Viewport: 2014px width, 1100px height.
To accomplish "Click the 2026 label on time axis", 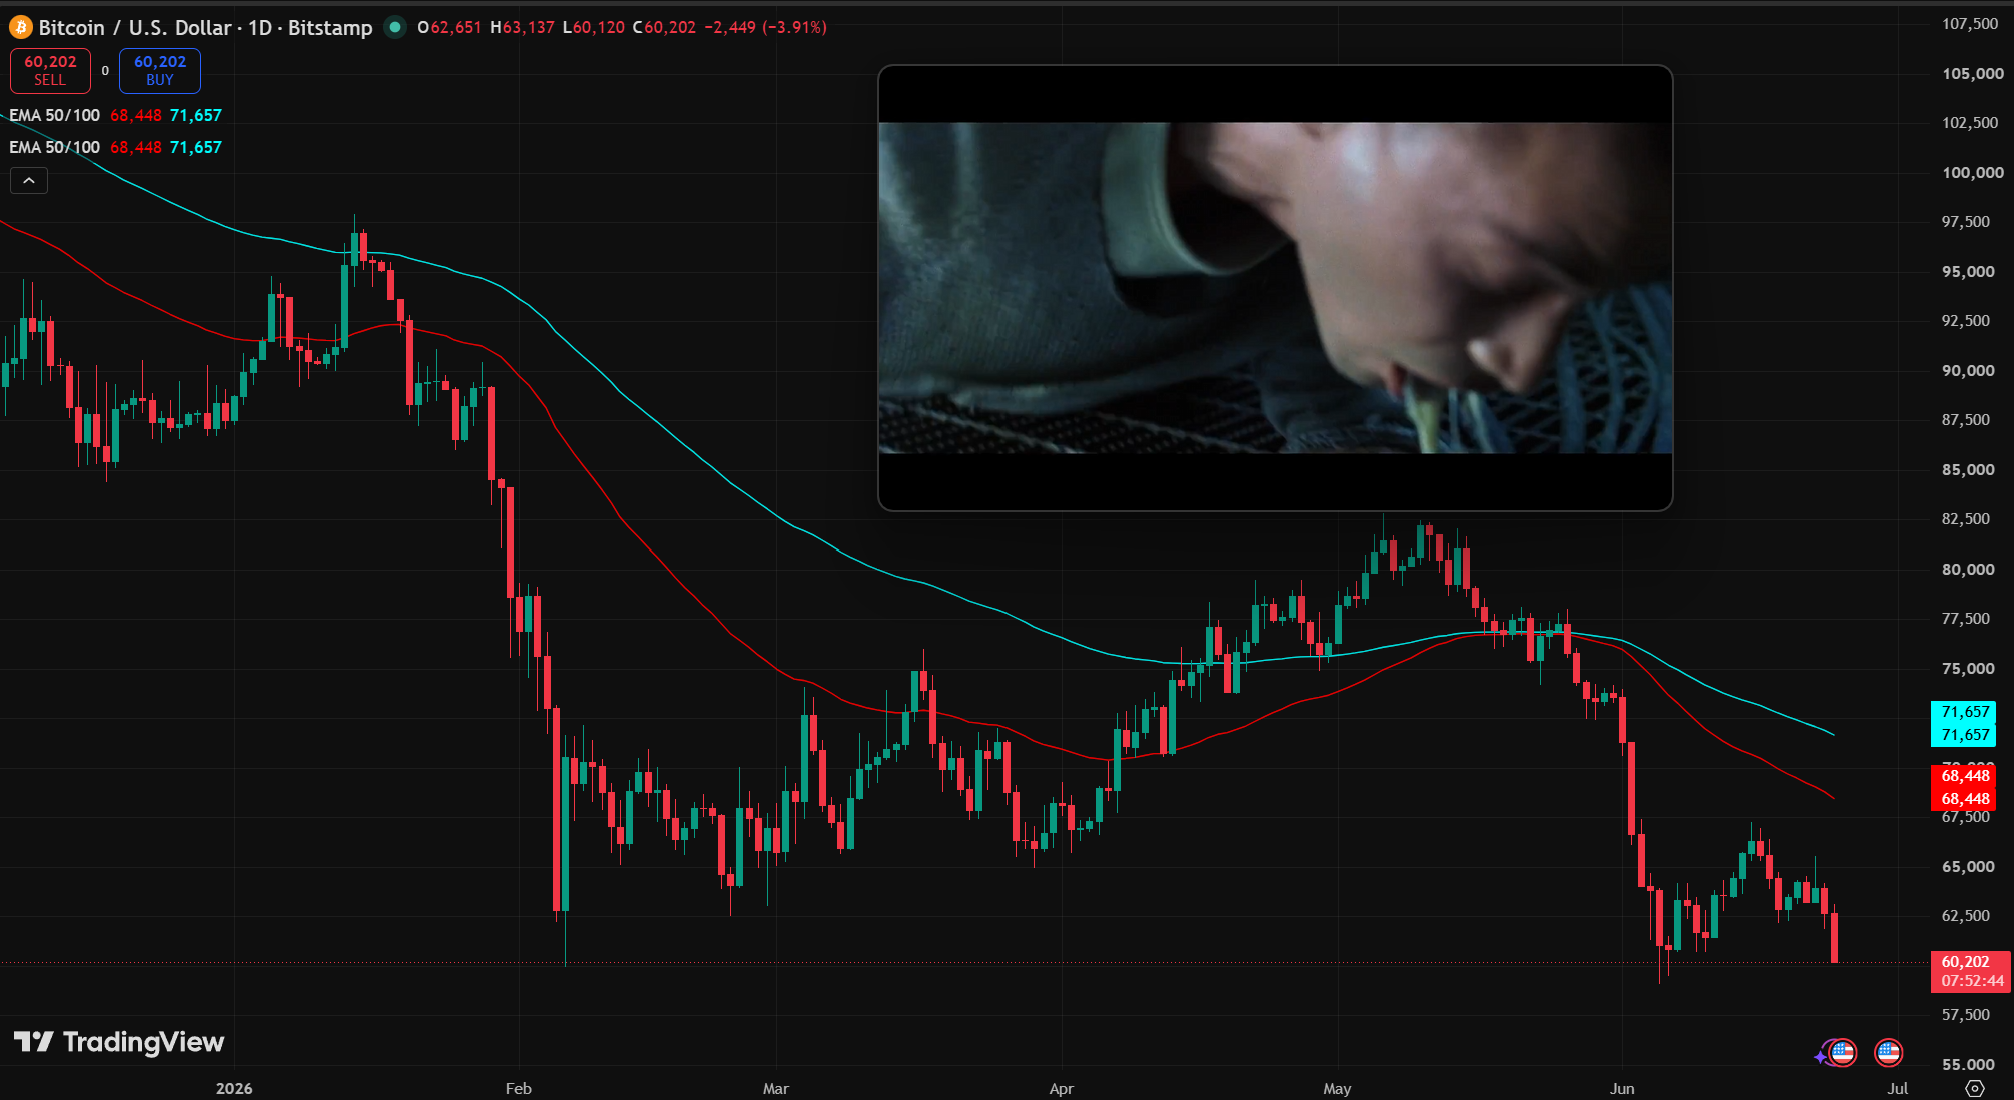I will [x=234, y=1089].
